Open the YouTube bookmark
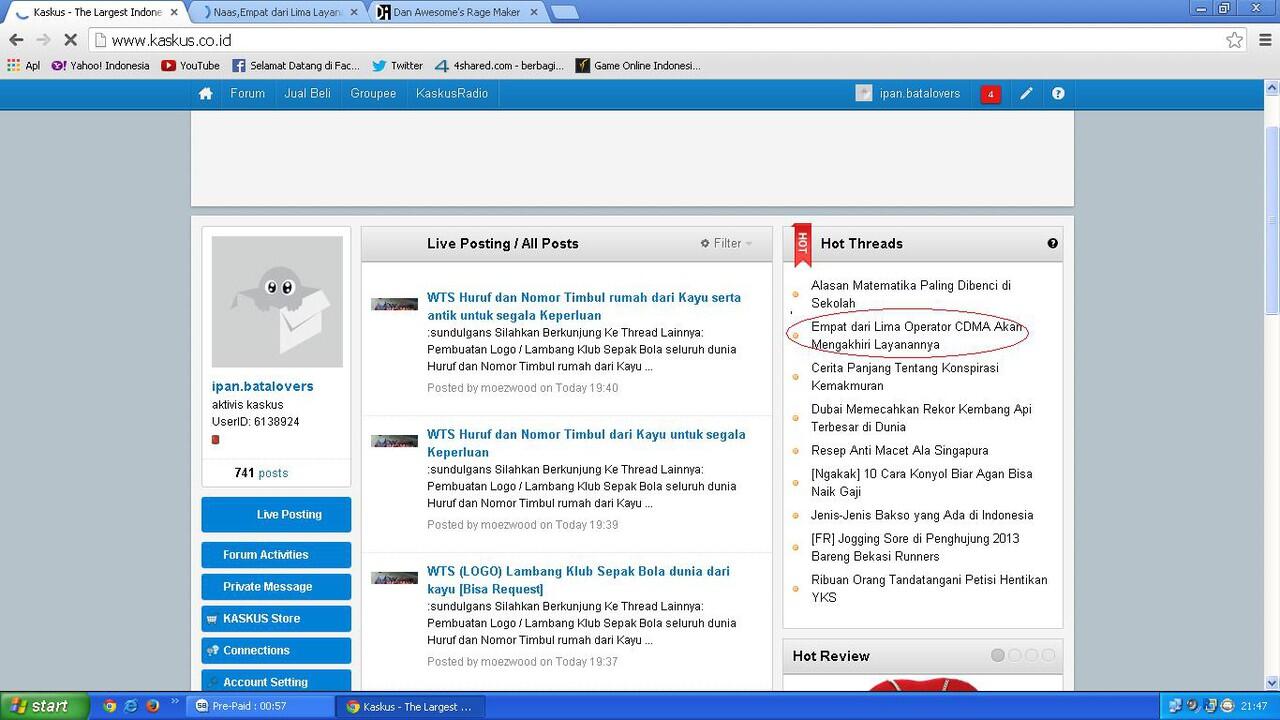1280x720 pixels. [190, 66]
